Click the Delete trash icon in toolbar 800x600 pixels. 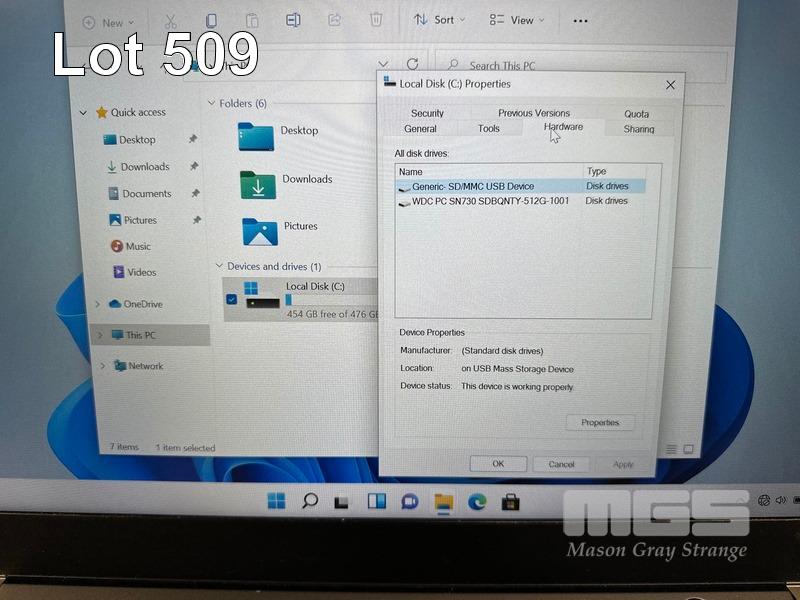coord(376,19)
